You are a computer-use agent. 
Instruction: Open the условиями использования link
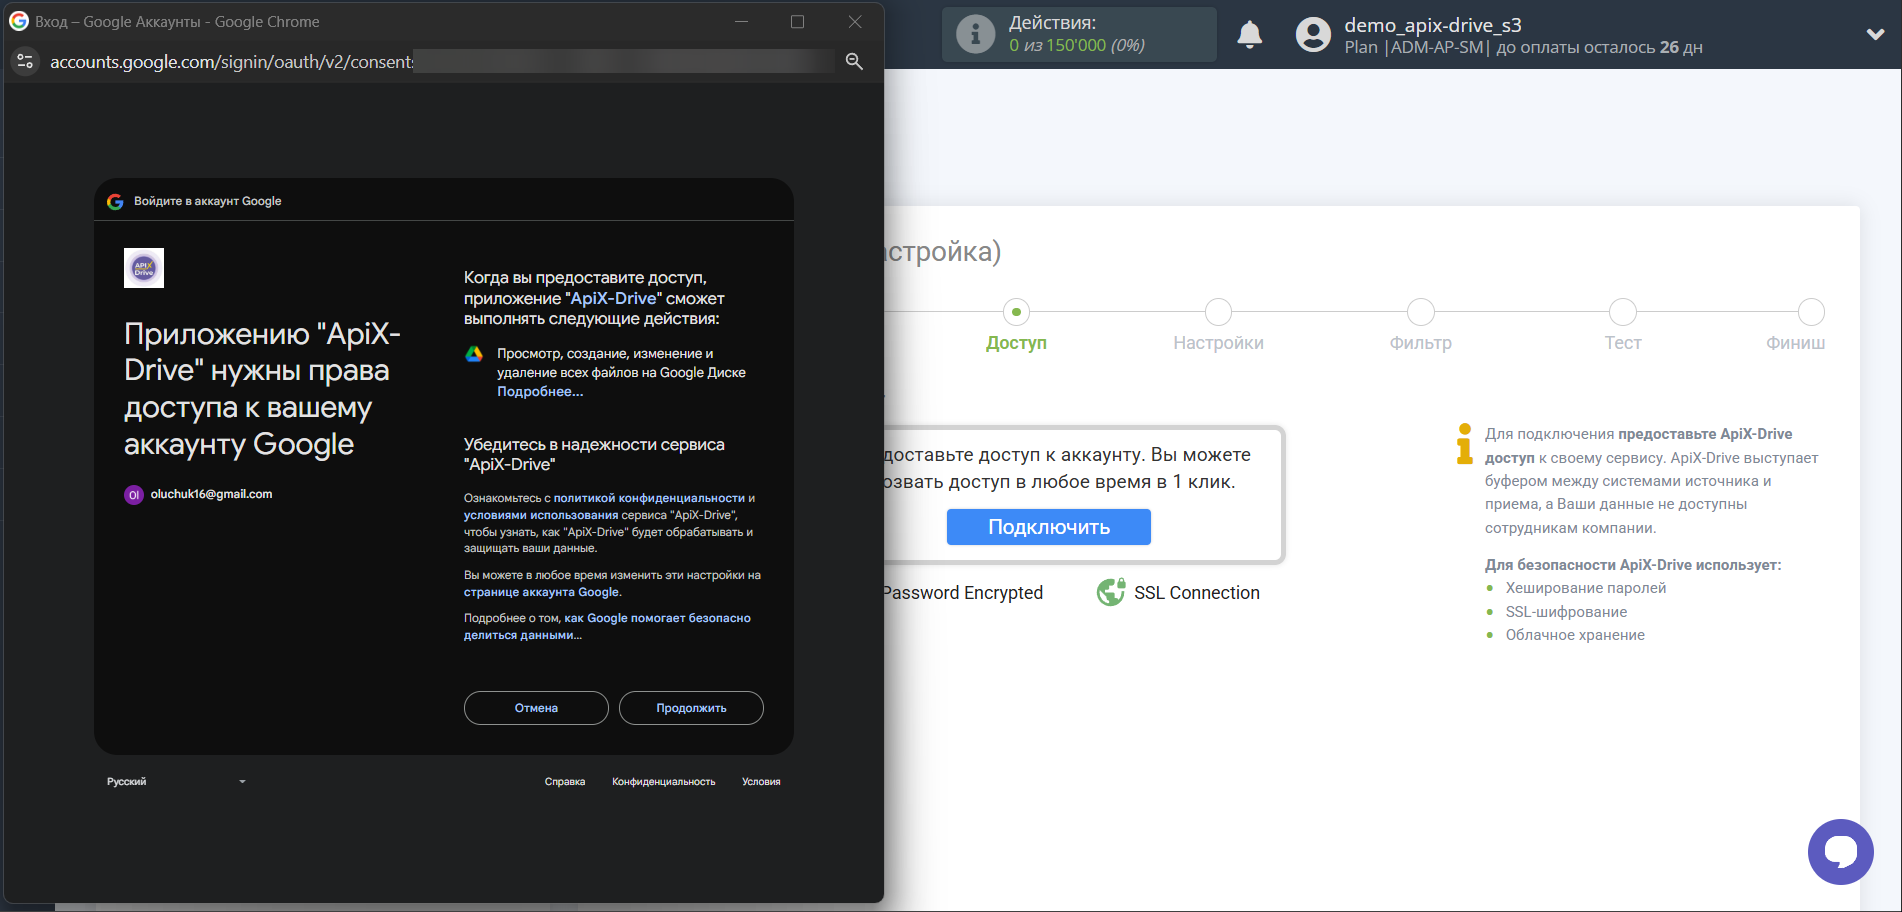tap(541, 515)
